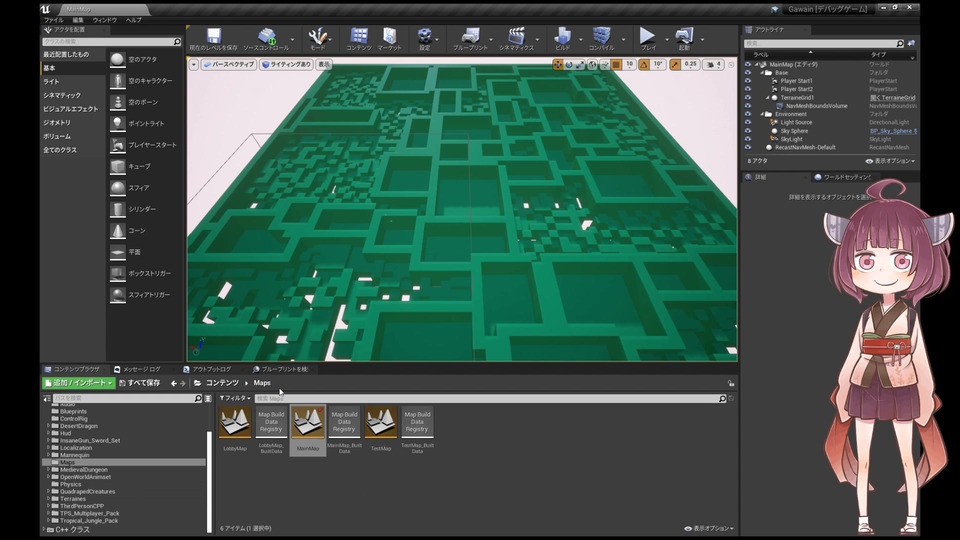Viewport: 960px width, 540px height.
Task: Hide the Sky Sphere actor via eye icon
Action: [x=747, y=131]
